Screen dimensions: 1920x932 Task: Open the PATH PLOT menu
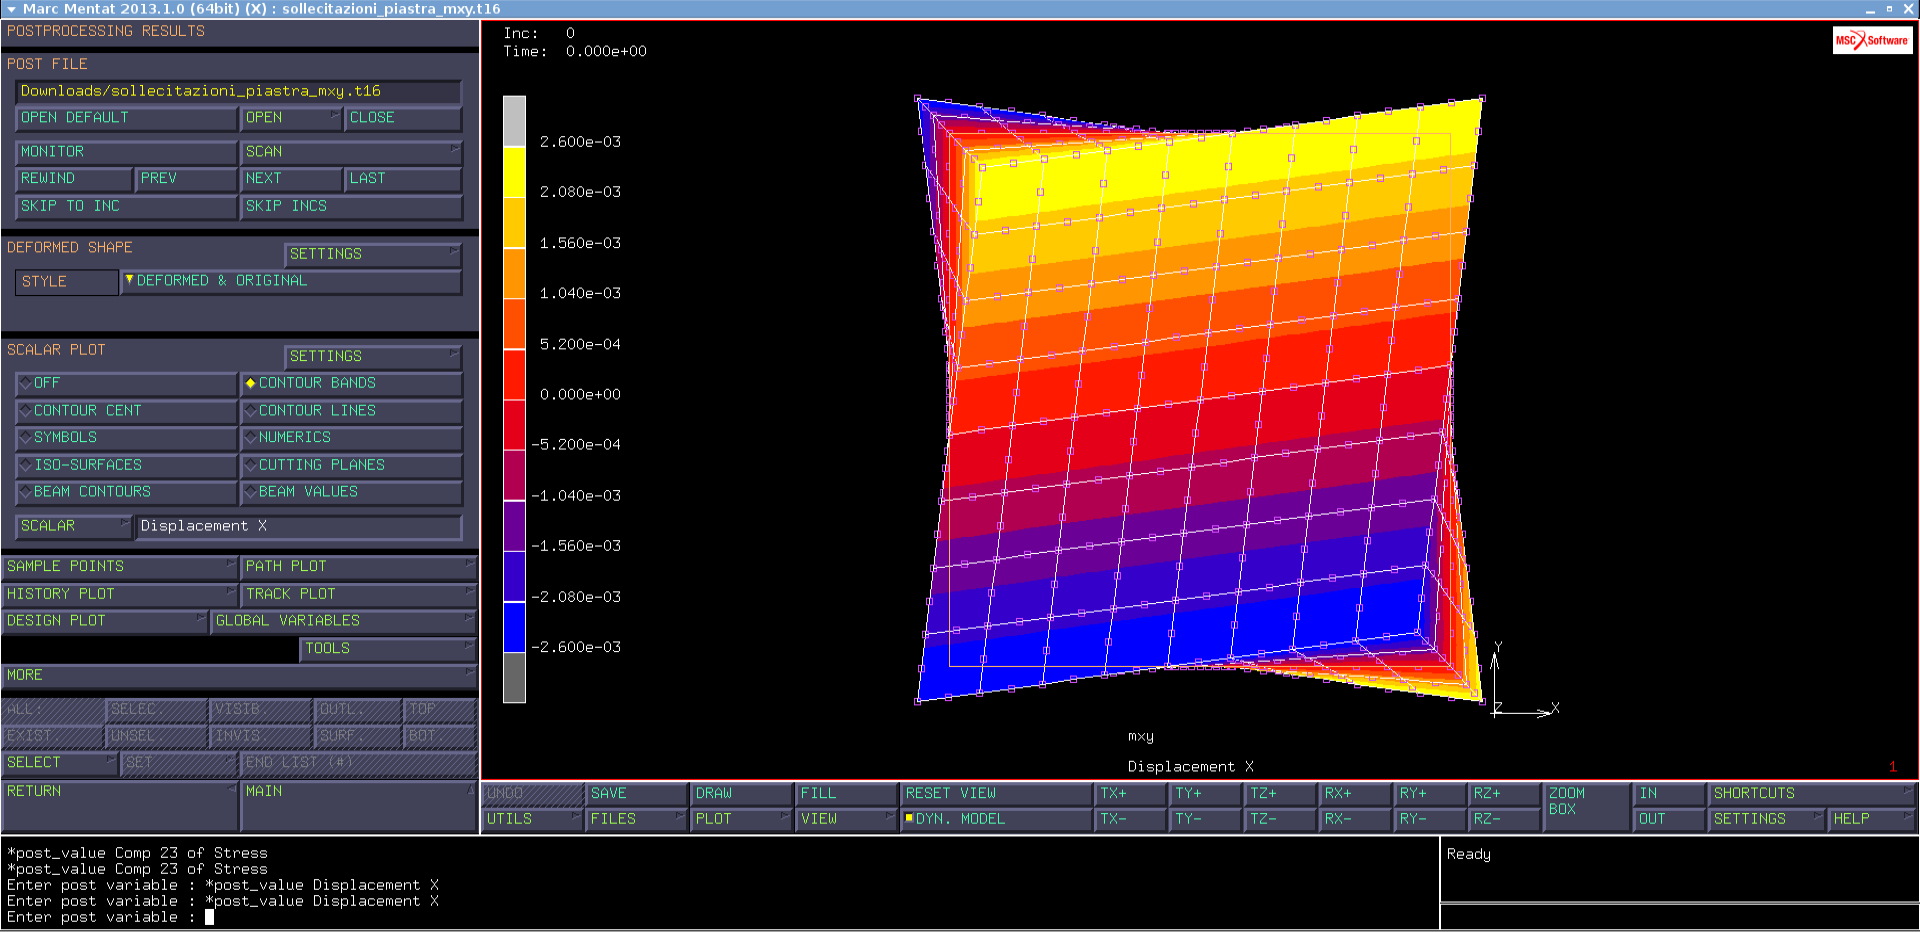(357, 566)
